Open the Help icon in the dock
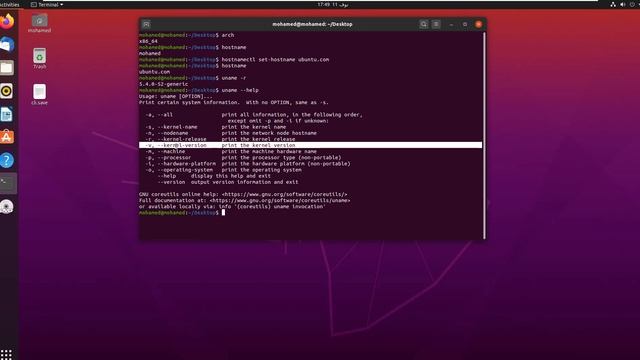This screenshot has width=640, height=360. pos(7,160)
